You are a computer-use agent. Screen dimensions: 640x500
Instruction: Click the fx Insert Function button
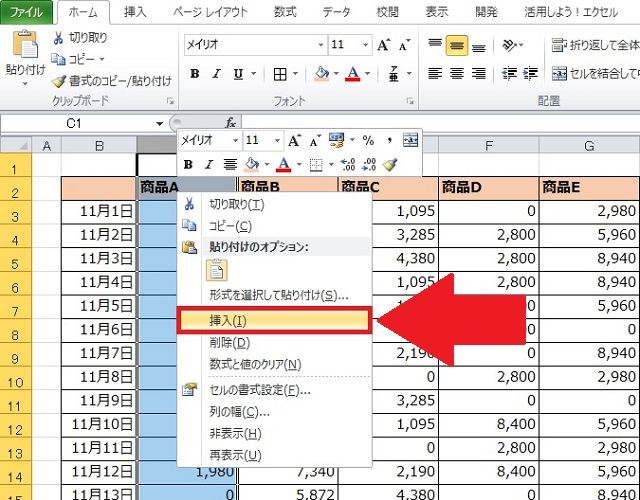(231, 122)
